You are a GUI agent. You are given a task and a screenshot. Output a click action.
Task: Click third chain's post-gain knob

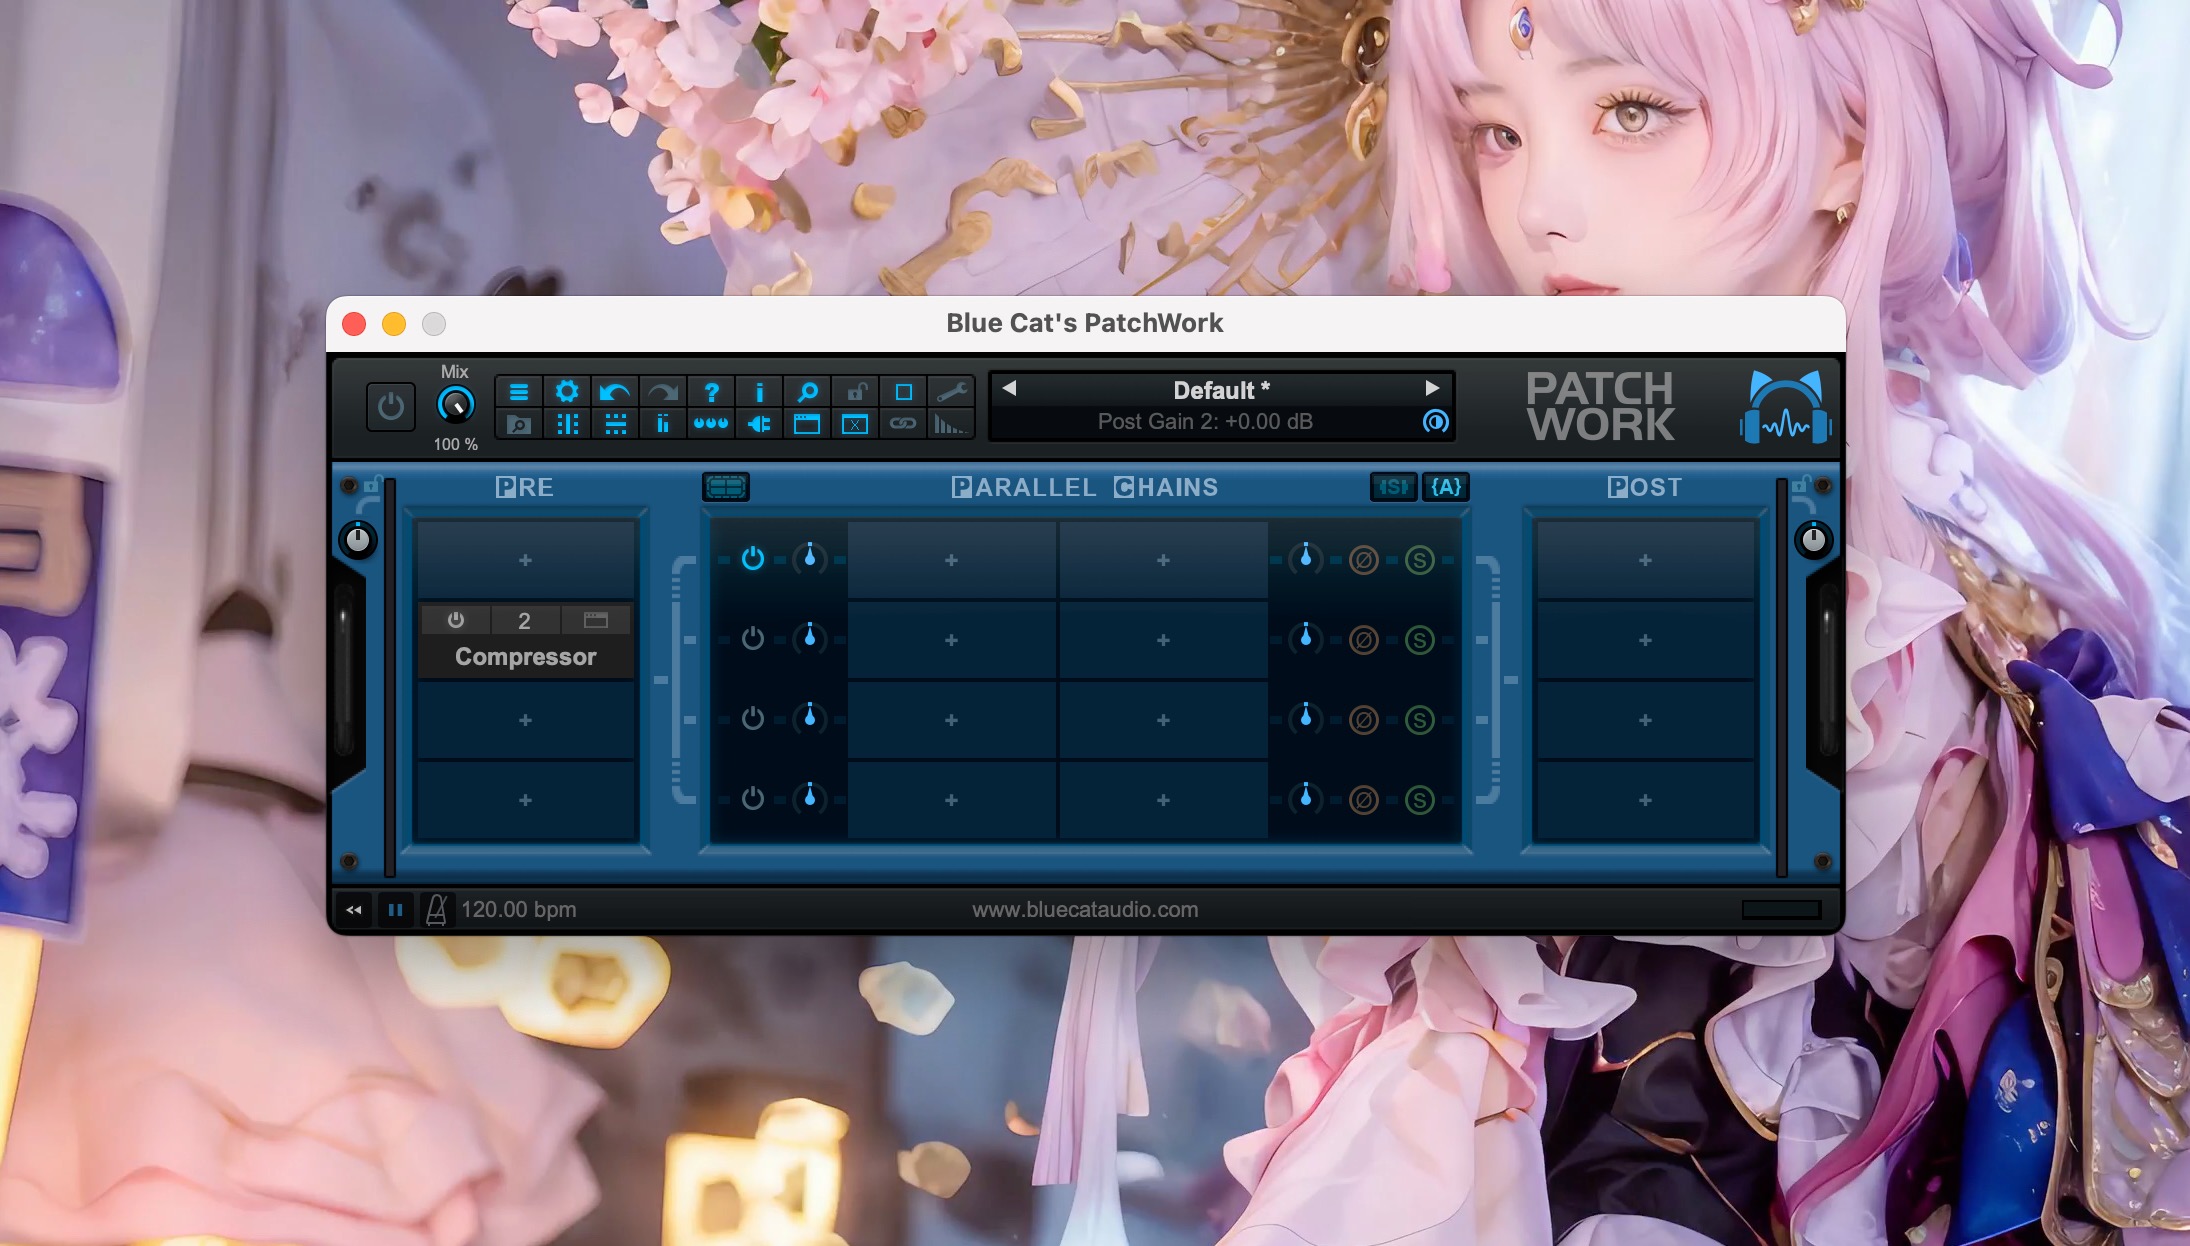click(x=1305, y=718)
